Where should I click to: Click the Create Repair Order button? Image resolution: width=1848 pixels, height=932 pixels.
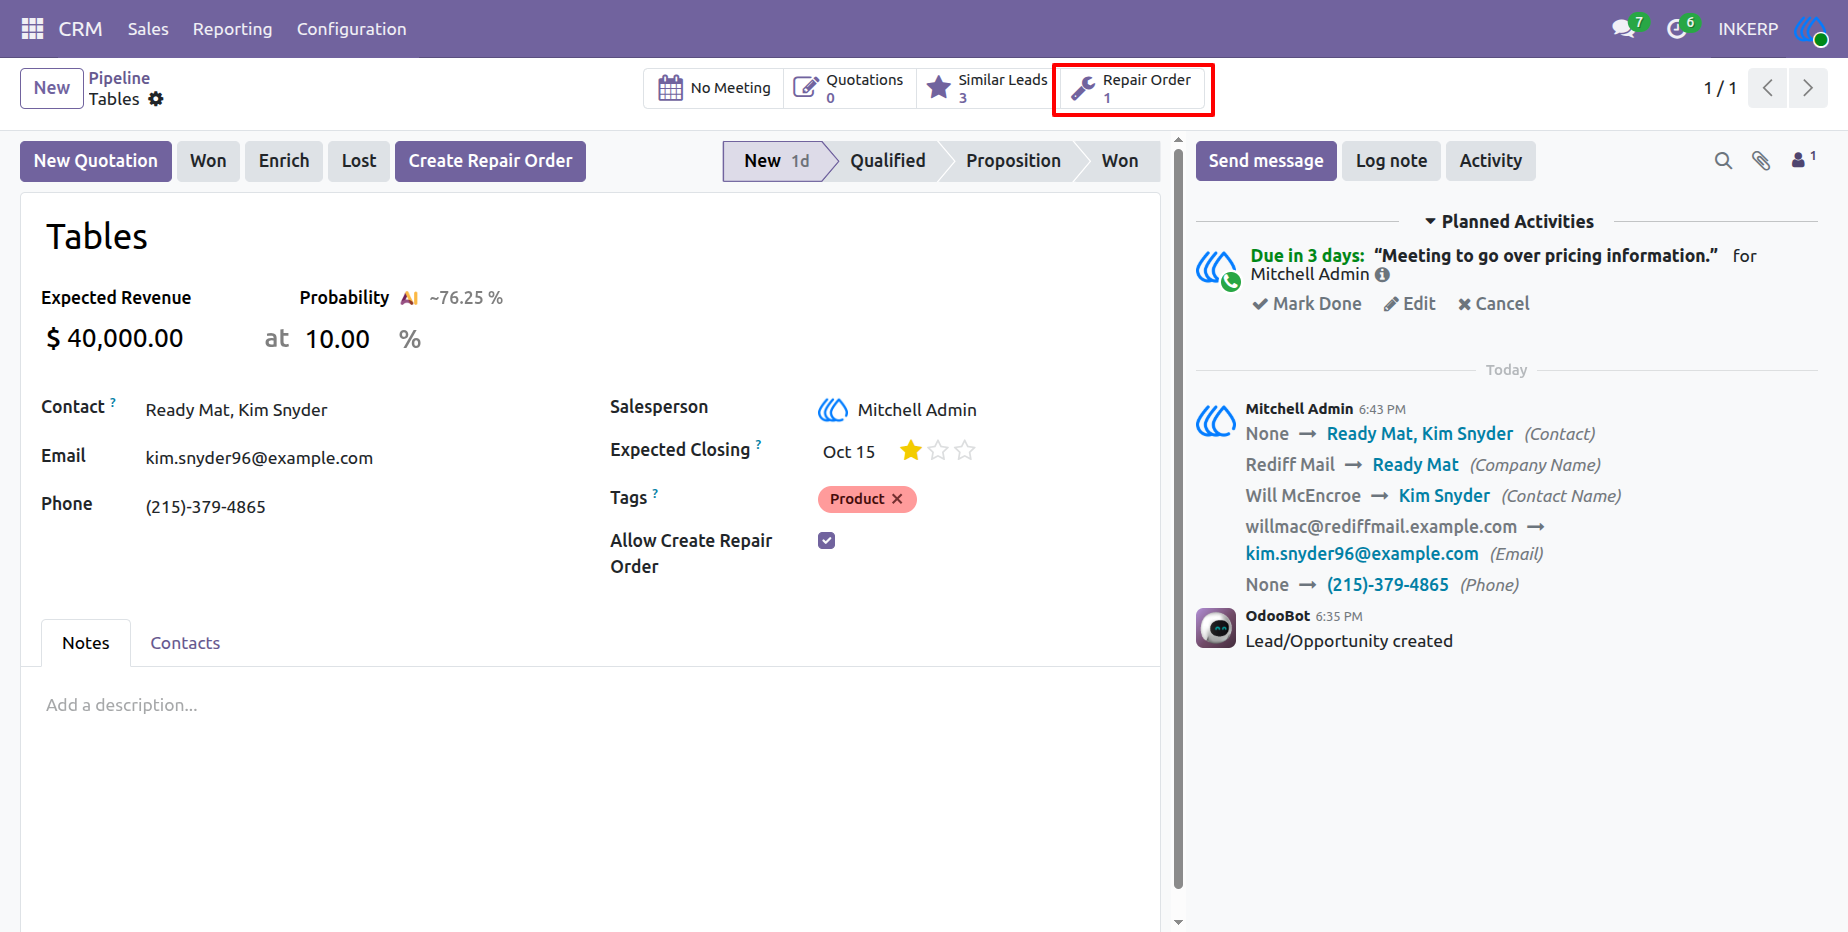(490, 161)
